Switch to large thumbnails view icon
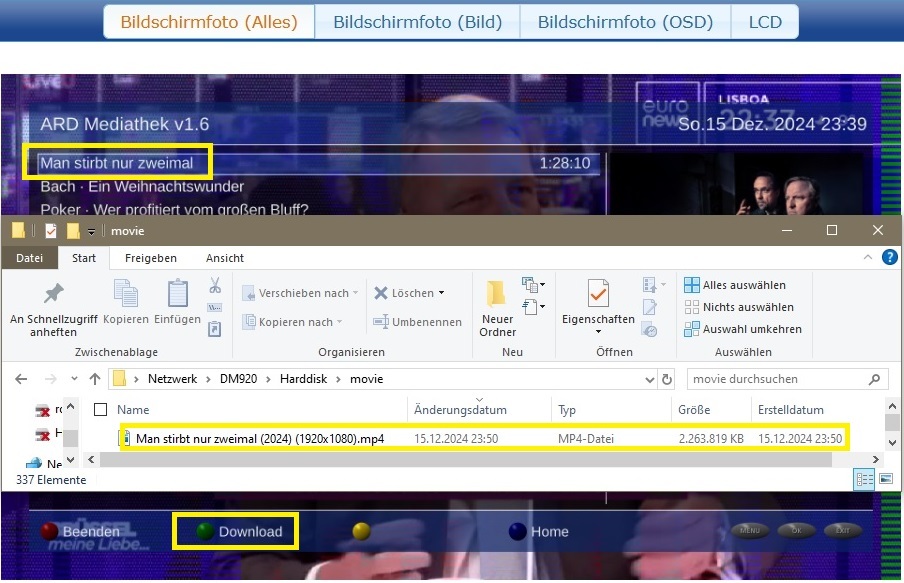 tap(886, 479)
